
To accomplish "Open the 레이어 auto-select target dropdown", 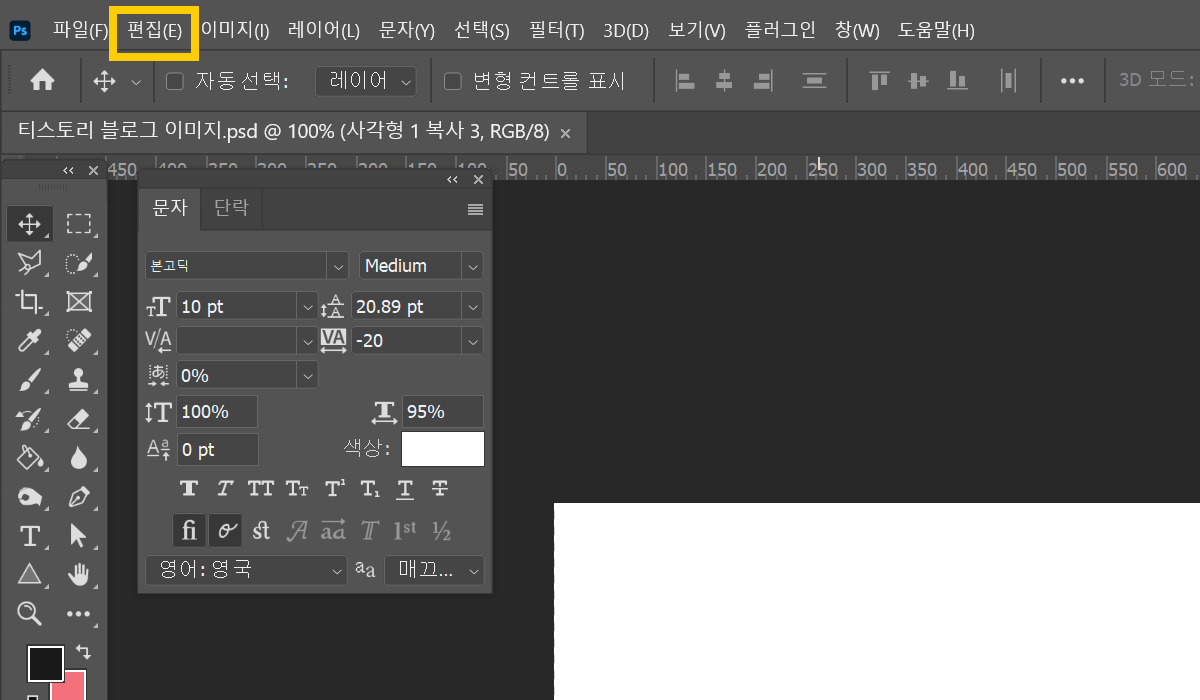I will pos(366,81).
